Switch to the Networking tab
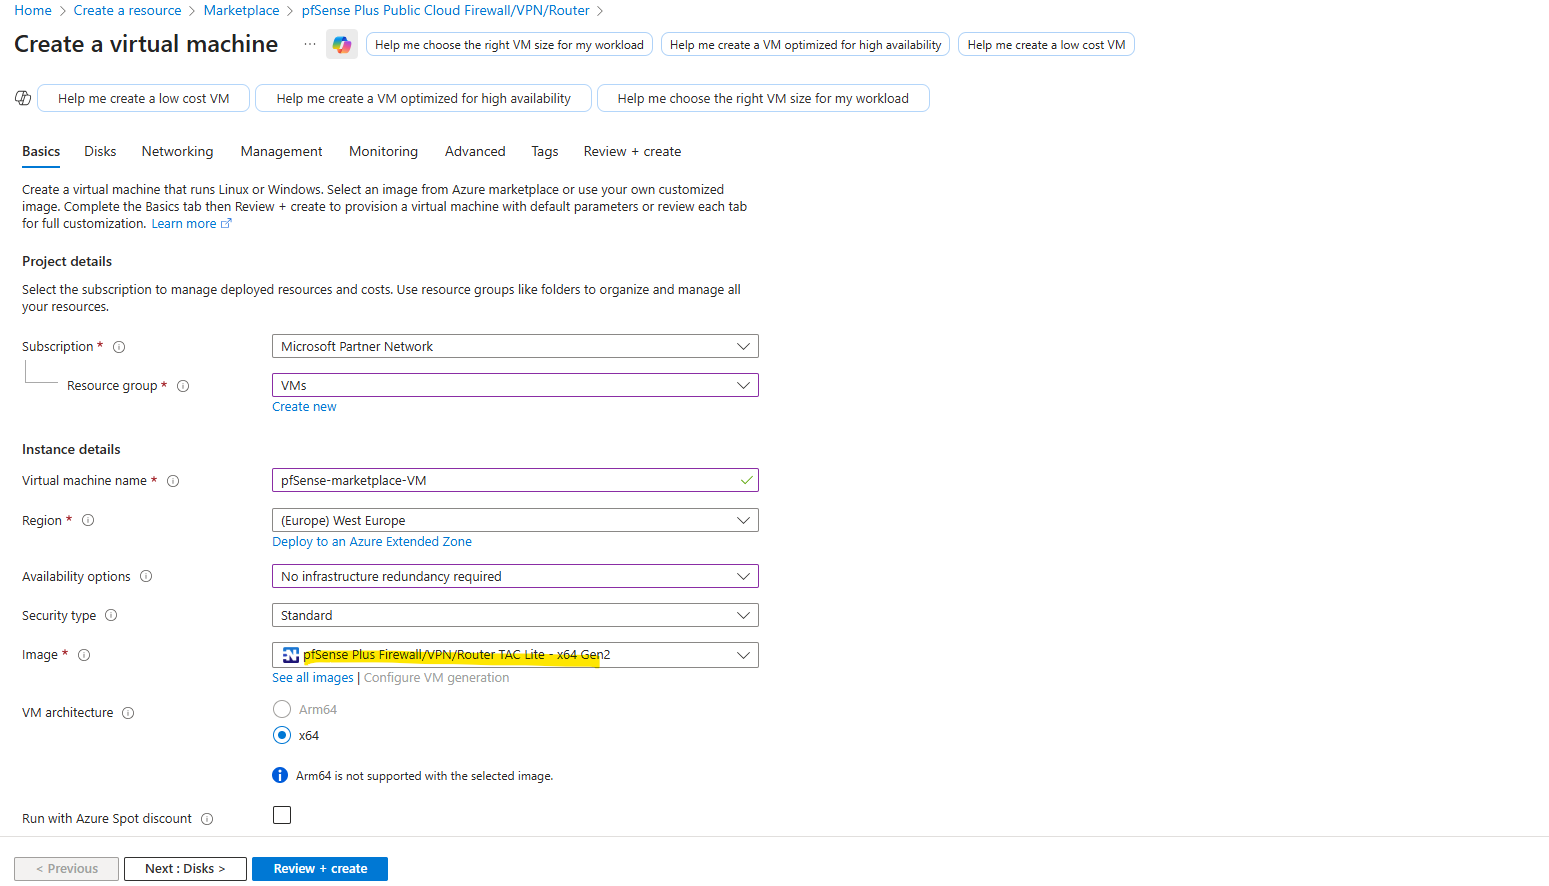1549x886 pixels. tap(177, 151)
